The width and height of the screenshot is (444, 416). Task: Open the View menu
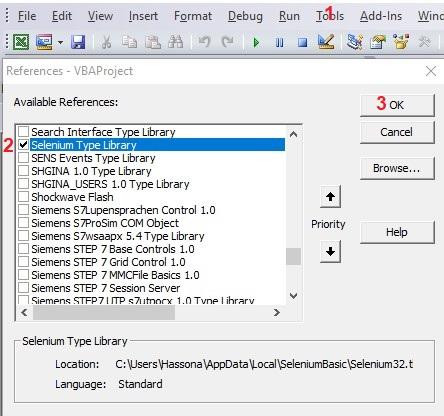click(100, 16)
